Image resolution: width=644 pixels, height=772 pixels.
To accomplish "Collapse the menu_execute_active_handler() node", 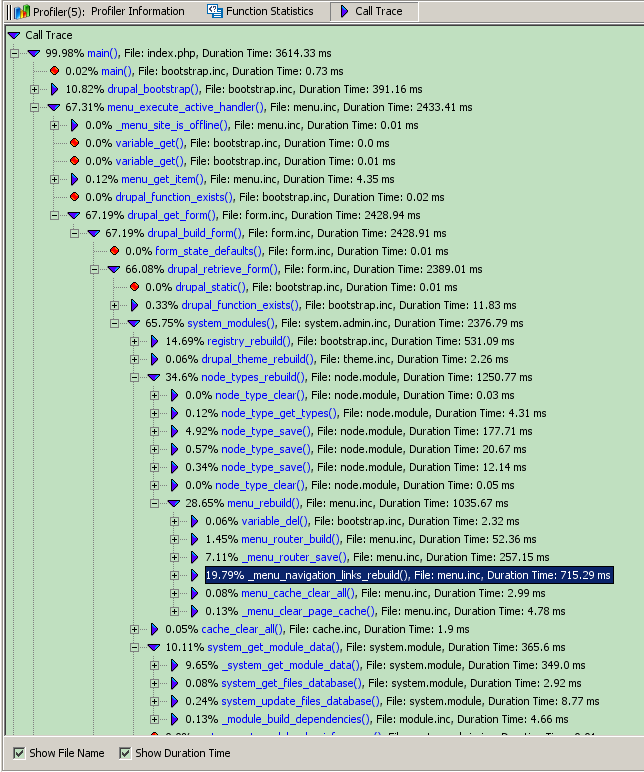I will click(x=34, y=107).
